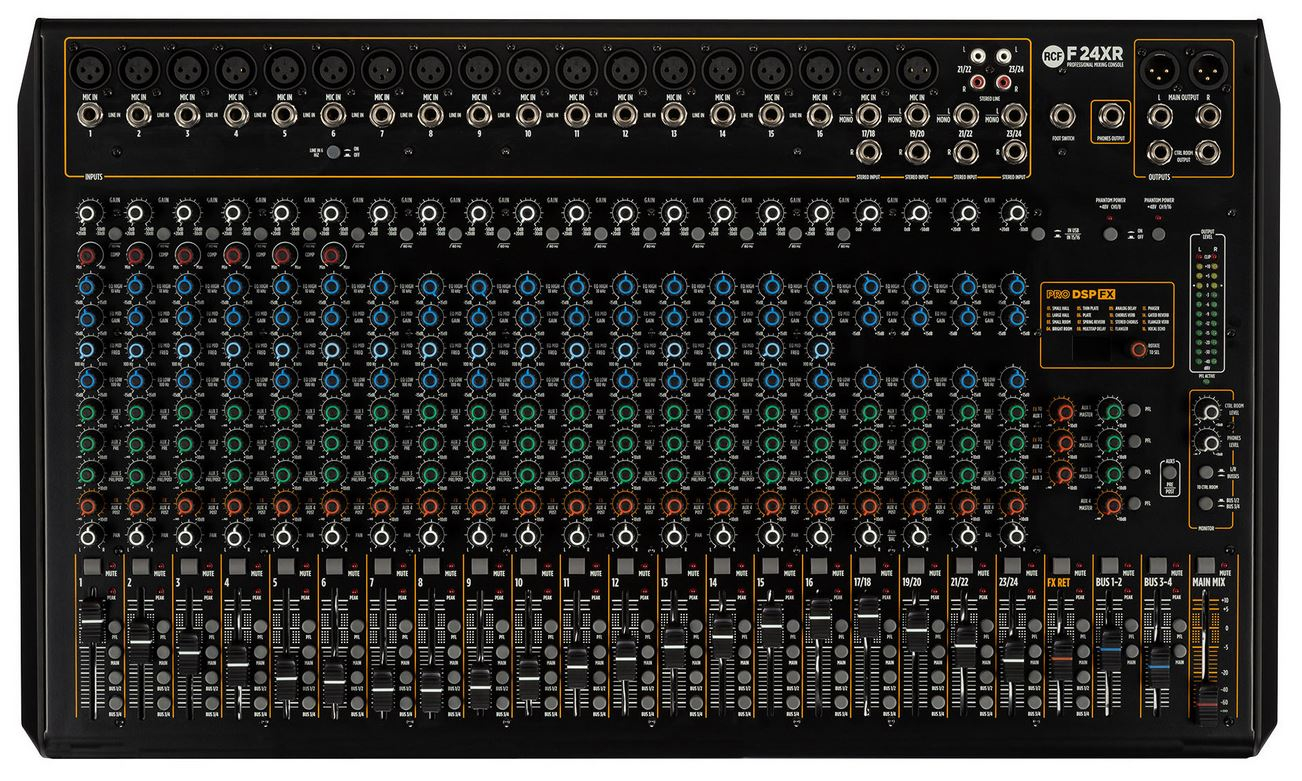
Task: Adjust the channel 5 GAIN knob
Action: point(283,214)
